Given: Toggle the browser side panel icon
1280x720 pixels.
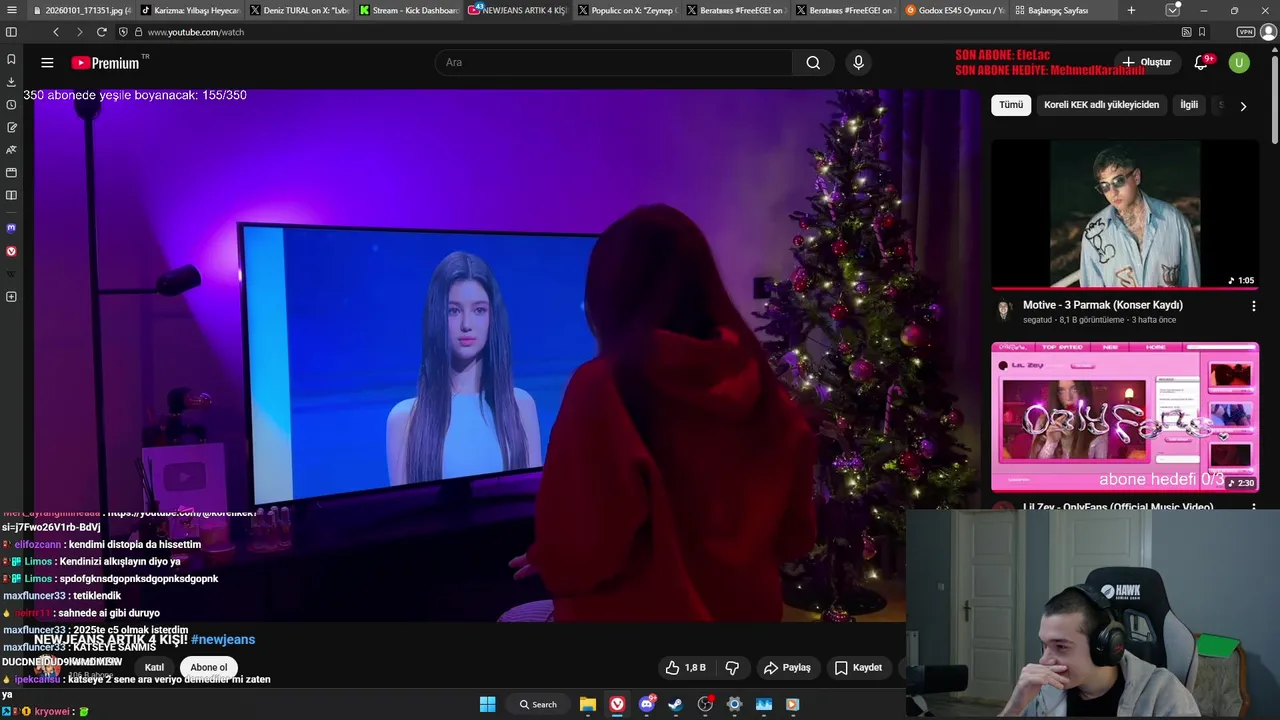Looking at the screenshot, I should click(11, 32).
